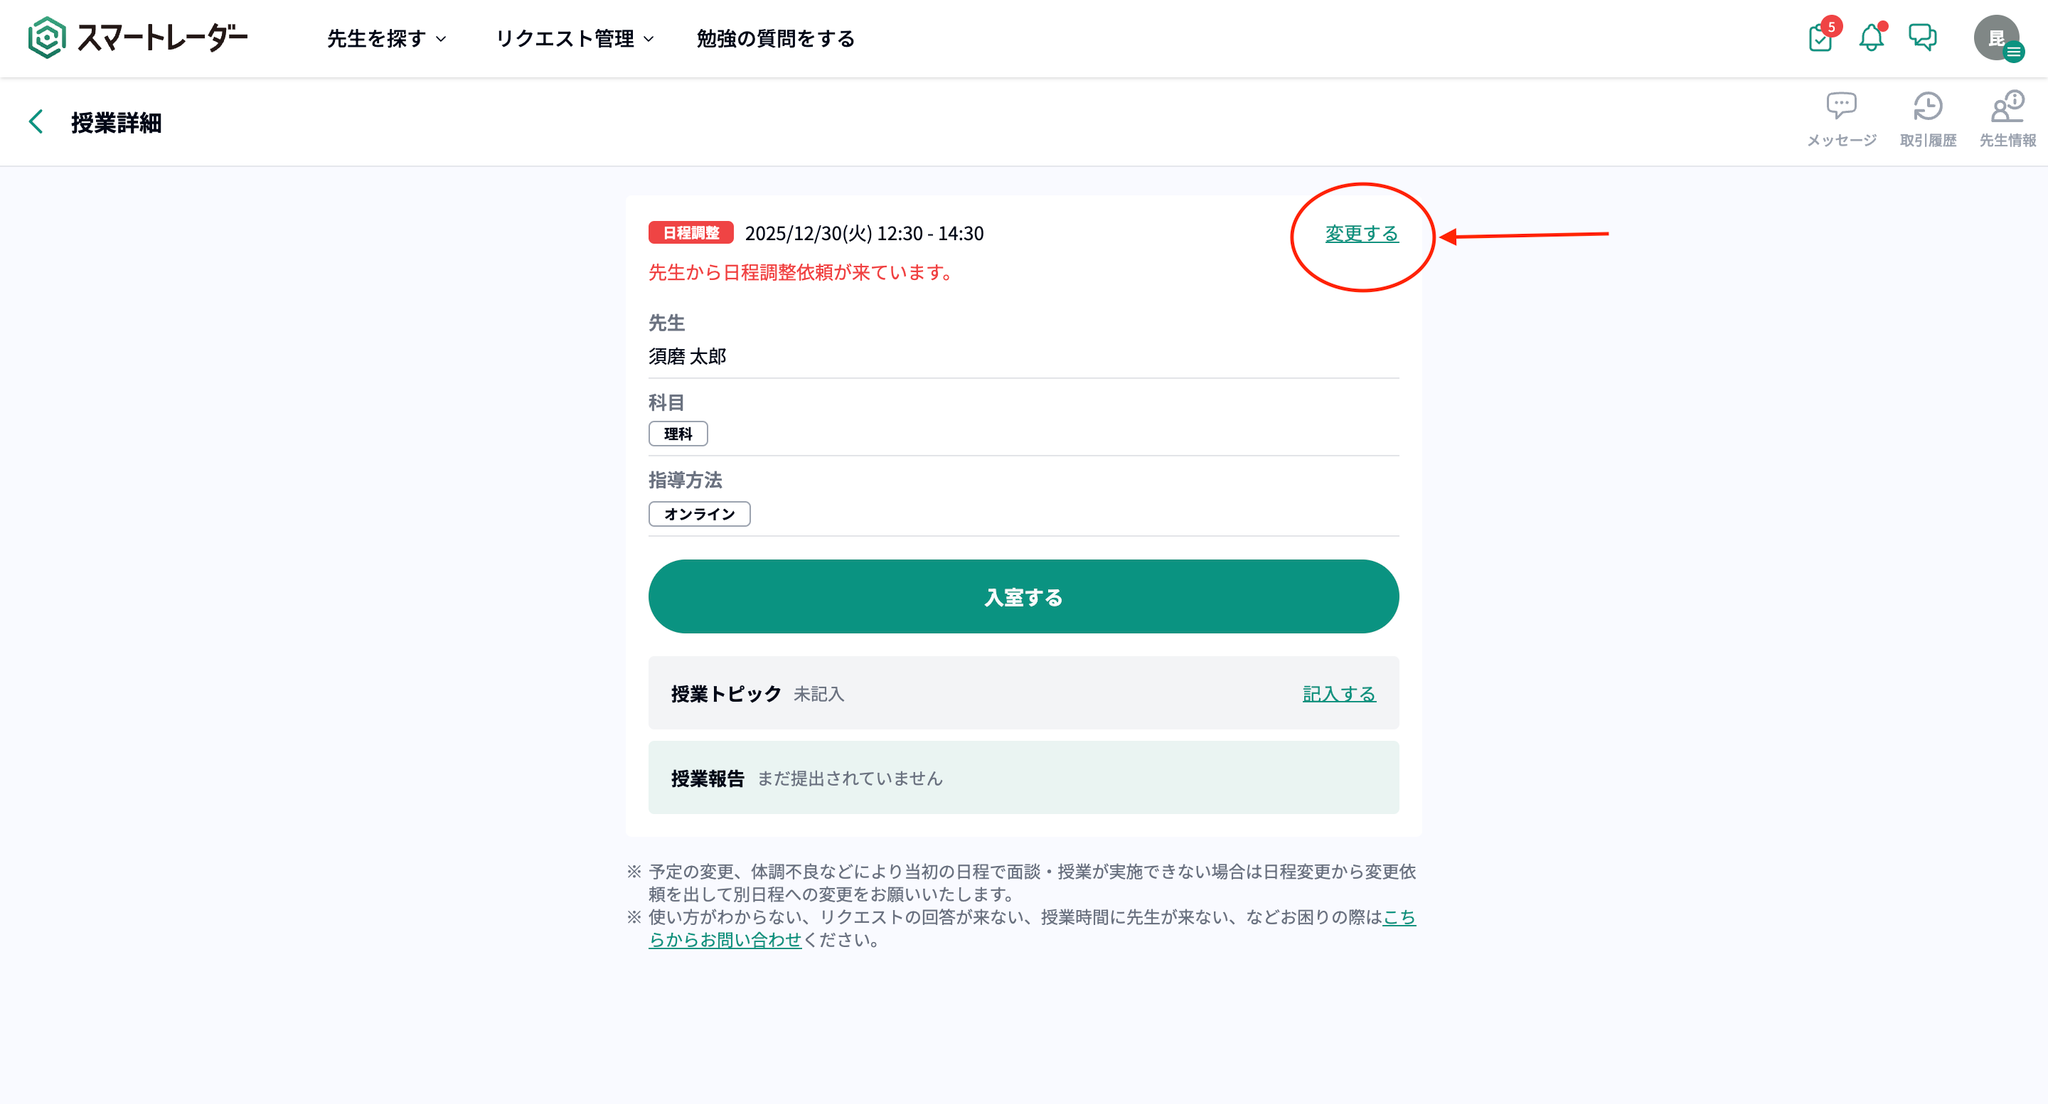The width and height of the screenshot is (2048, 1104).
Task: Click the 理科 subject tag
Action: tap(678, 434)
